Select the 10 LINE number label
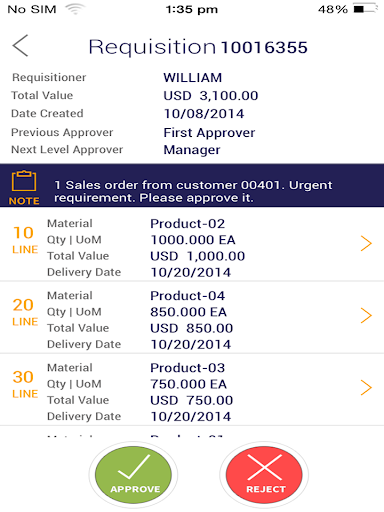The image size is (384, 512). click(x=25, y=240)
